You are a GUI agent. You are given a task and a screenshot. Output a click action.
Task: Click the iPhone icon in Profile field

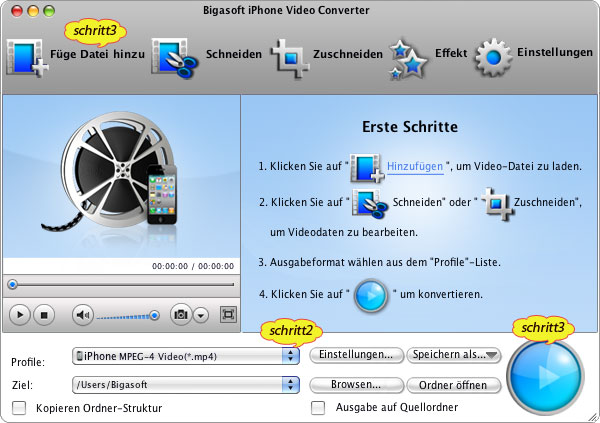click(x=79, y=356)
